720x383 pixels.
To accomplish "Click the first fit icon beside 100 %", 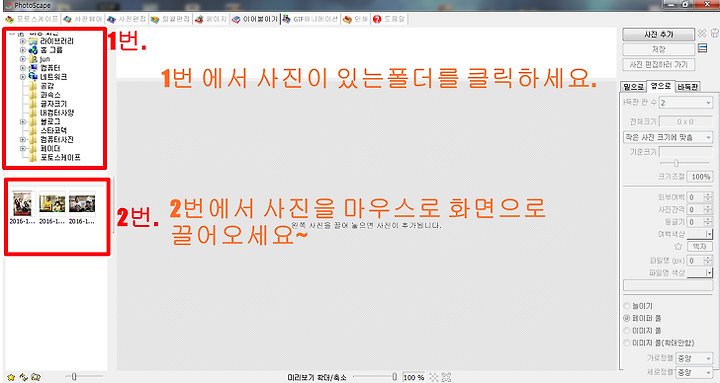I will (433, 377).
